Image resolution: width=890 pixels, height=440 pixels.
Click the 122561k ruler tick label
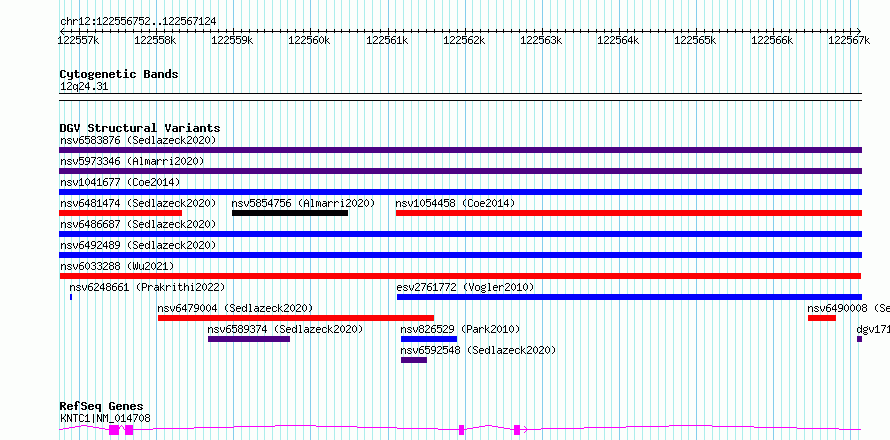(x=387, y=40)
